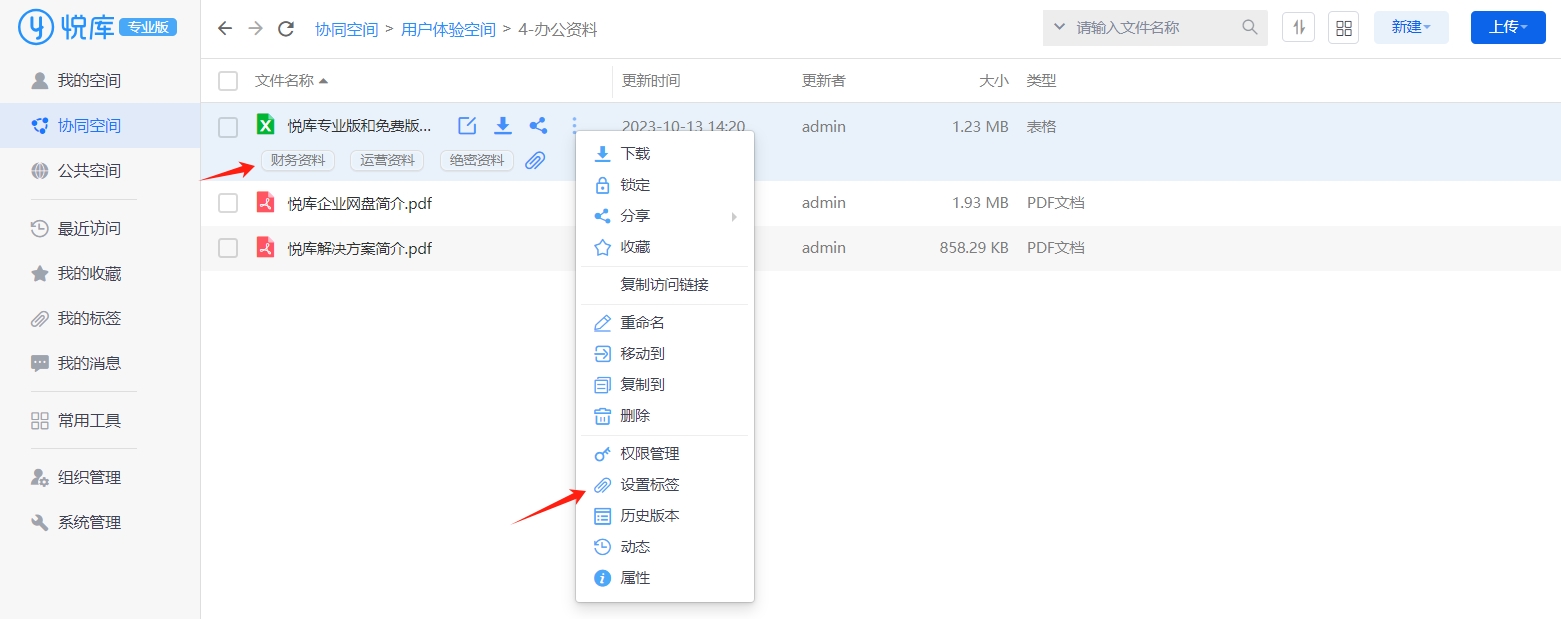The image size is (1561, 619).
Task: Click the sort order toggle icon
Action: coord(1298,28)
